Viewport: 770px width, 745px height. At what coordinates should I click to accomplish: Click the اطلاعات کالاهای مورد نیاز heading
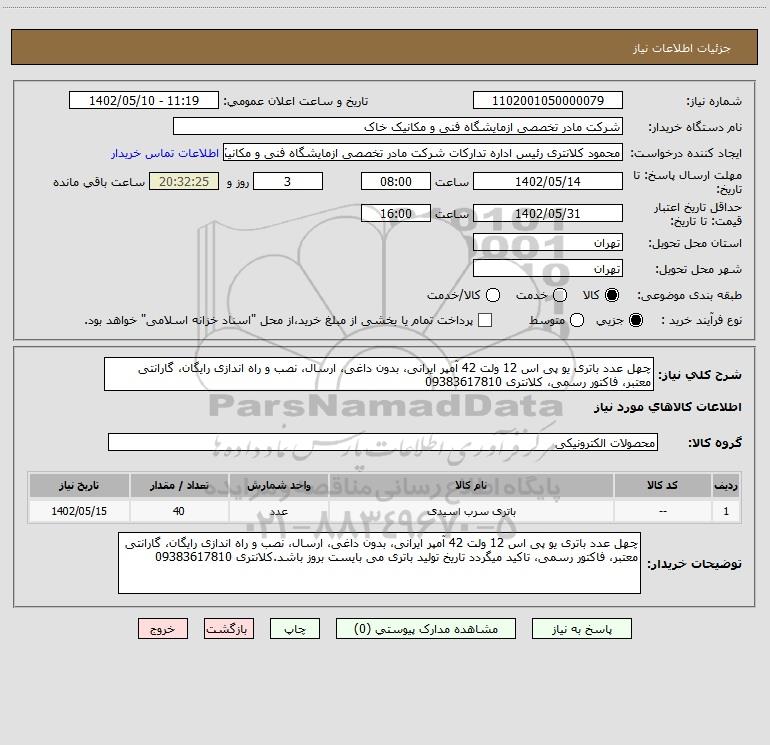(x=668, y=407)
